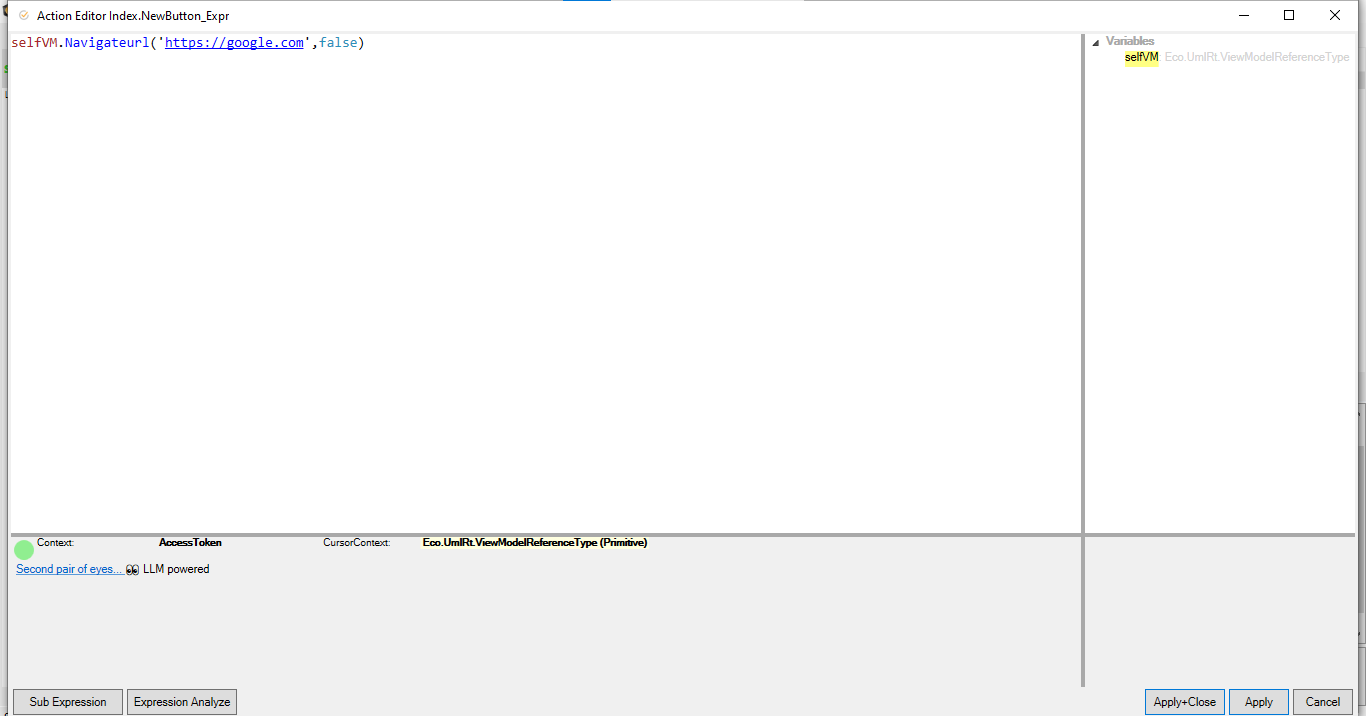Collapse the Variables tree node
This screenshot has width=1366, height=716.
click(x=1096, y=42)
